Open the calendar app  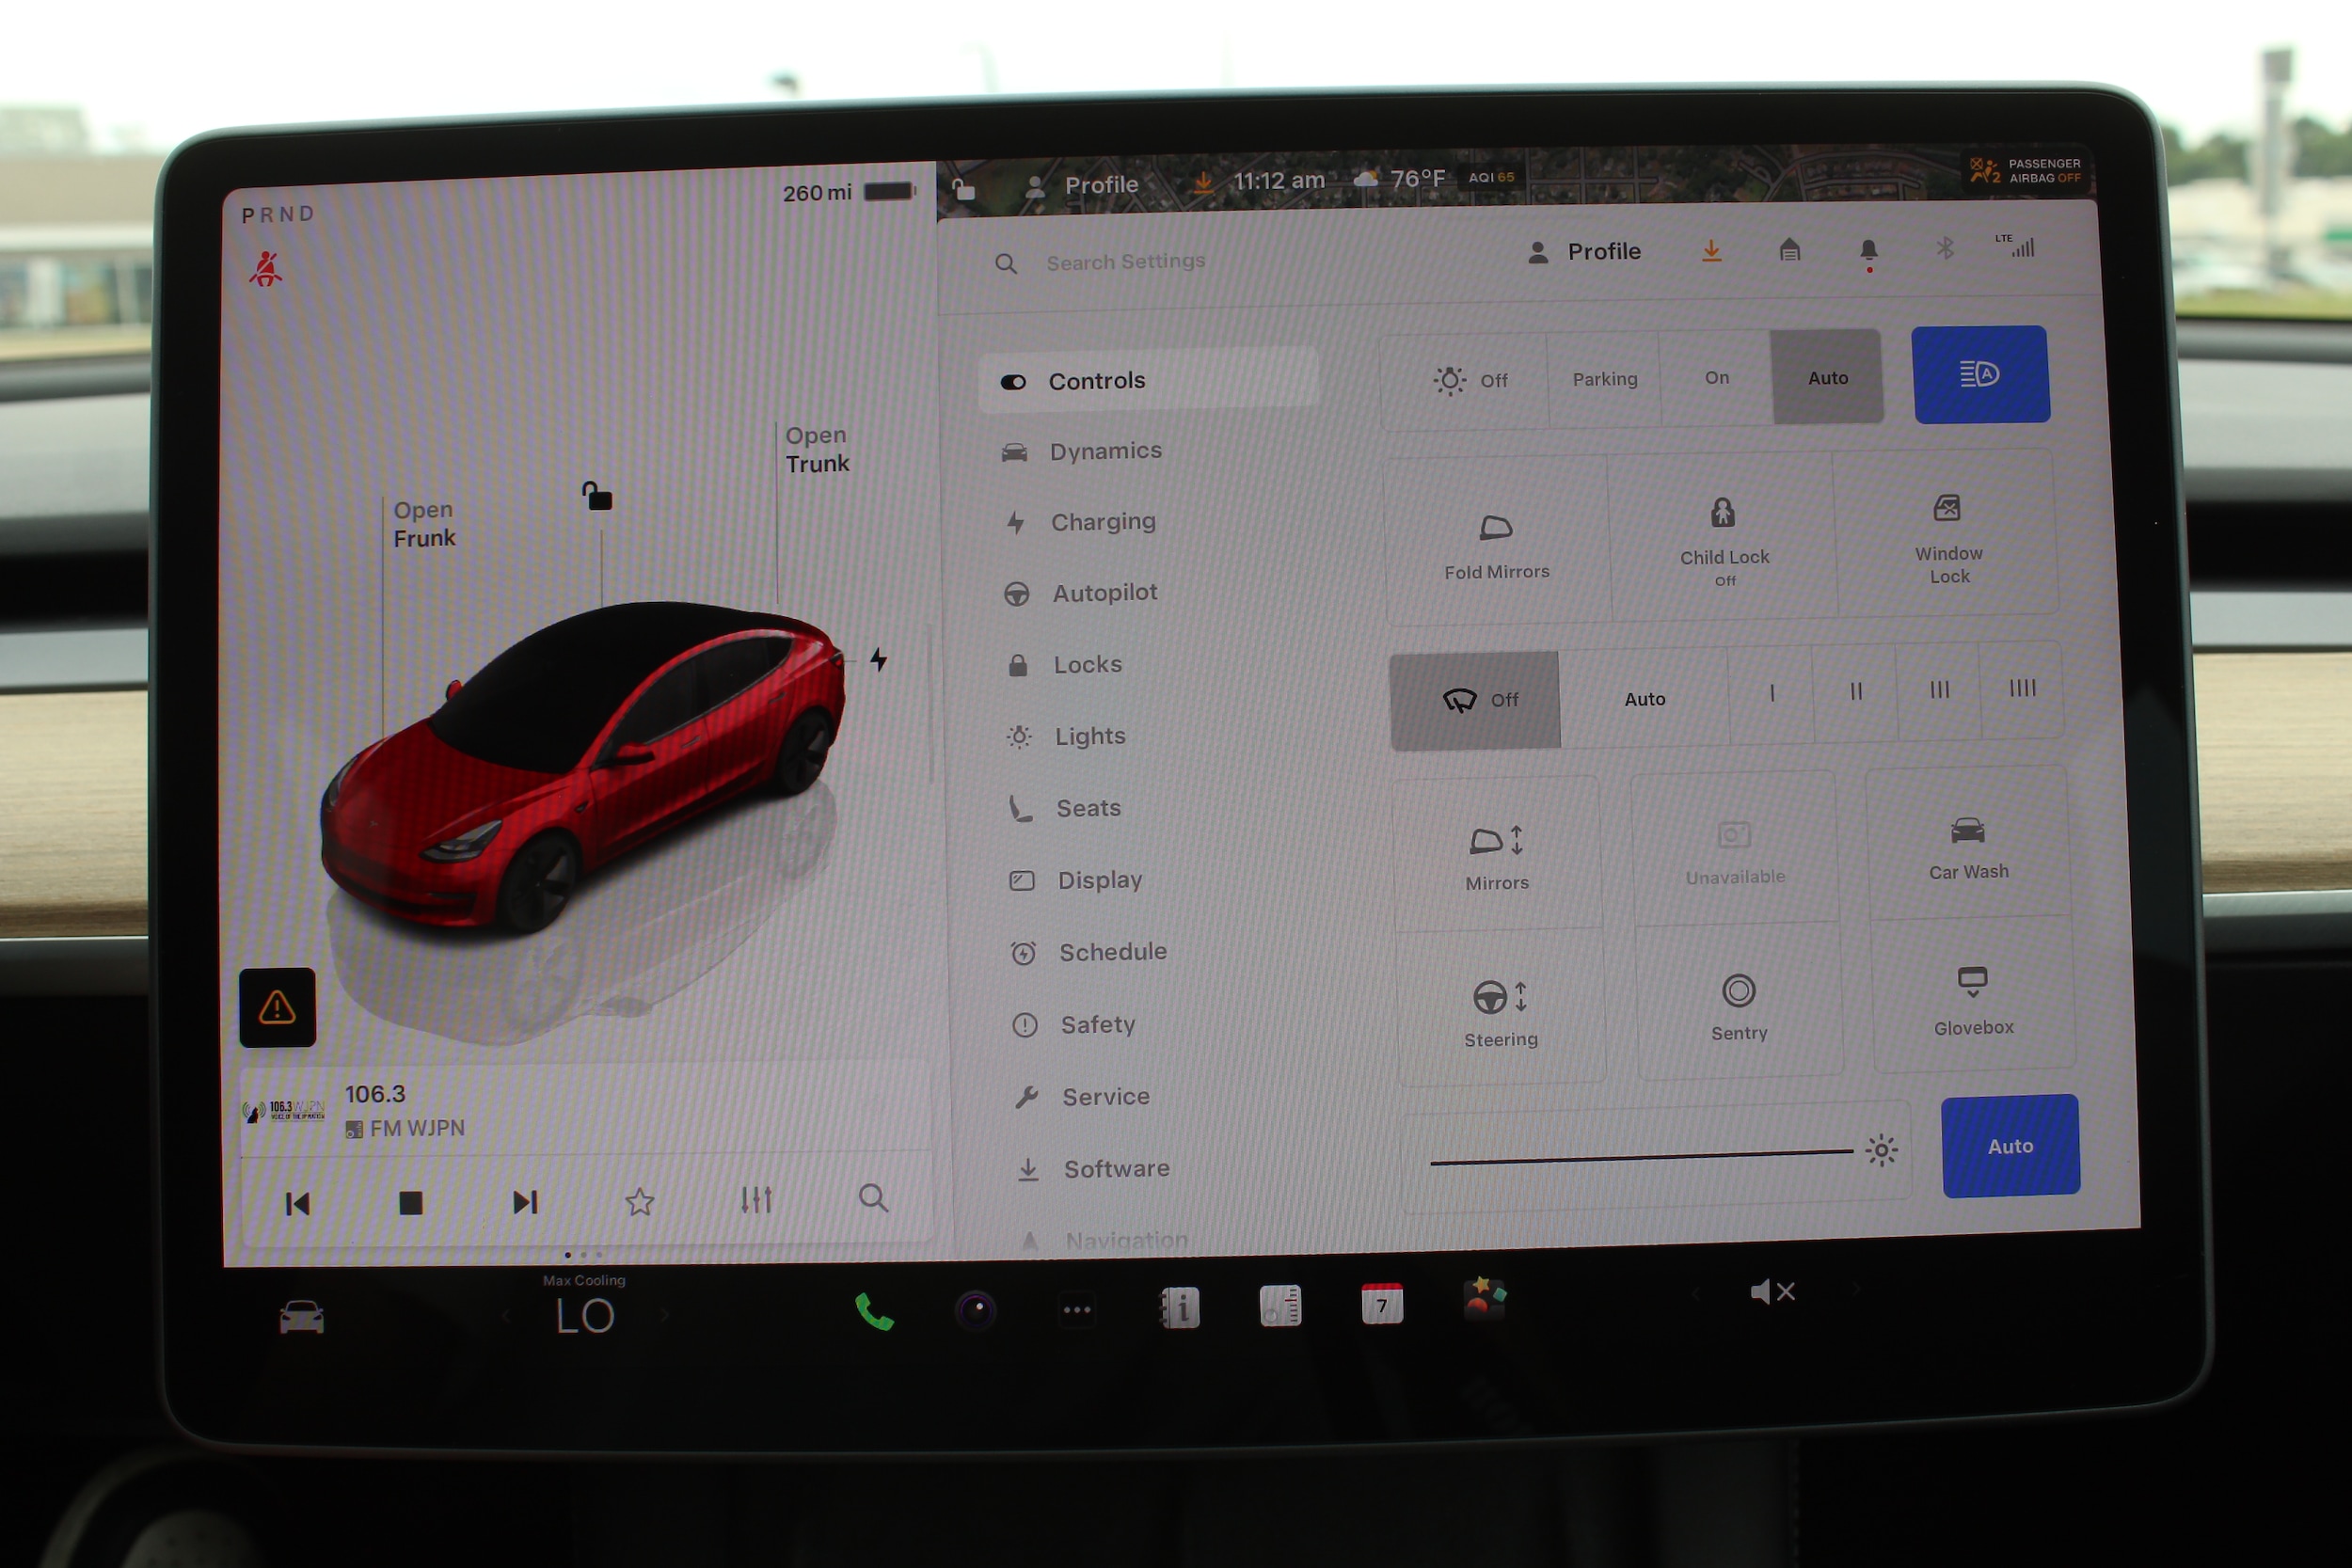click(x=1382, y=1304)
